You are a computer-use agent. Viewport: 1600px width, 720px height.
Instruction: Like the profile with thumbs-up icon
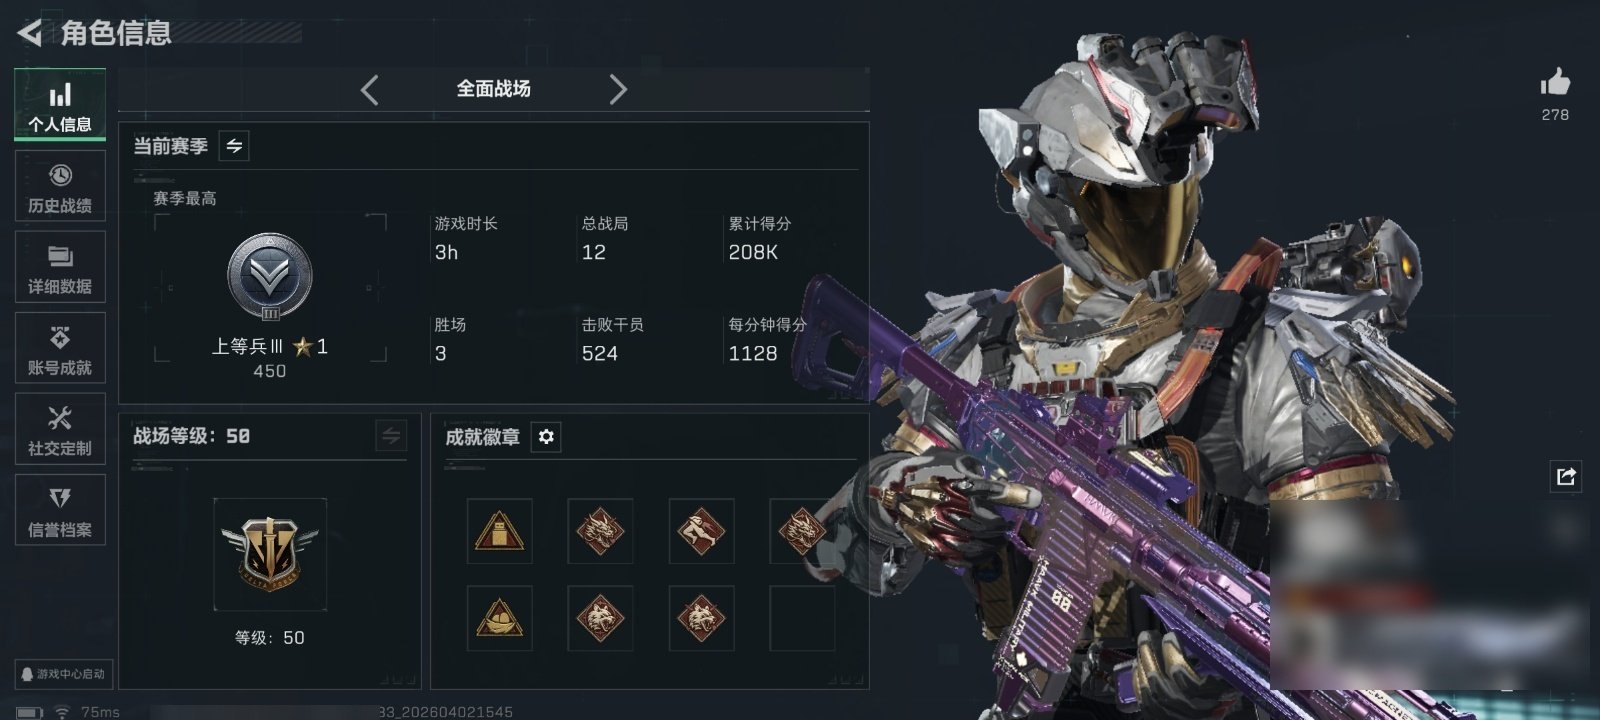[1555, 83]
